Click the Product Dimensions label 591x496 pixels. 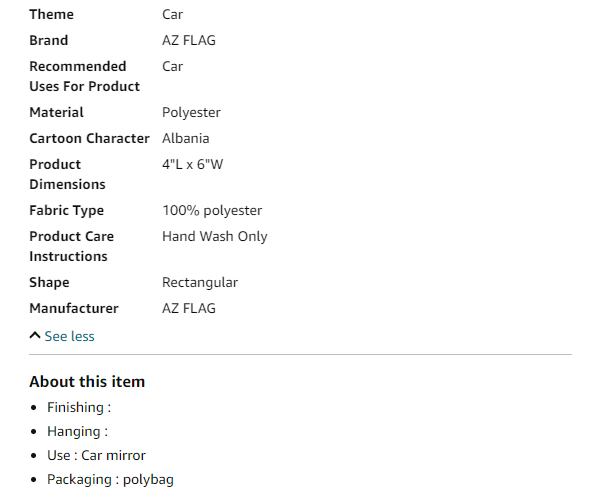click(x=67, y=174)
